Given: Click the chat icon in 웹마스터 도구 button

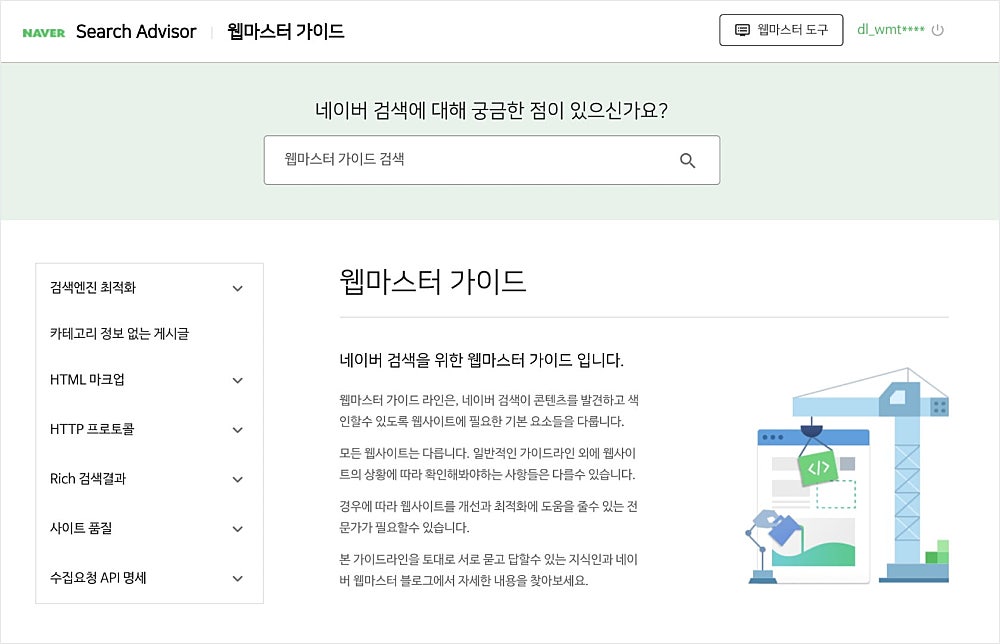Looking at the screenshot, I should point(742,30).
